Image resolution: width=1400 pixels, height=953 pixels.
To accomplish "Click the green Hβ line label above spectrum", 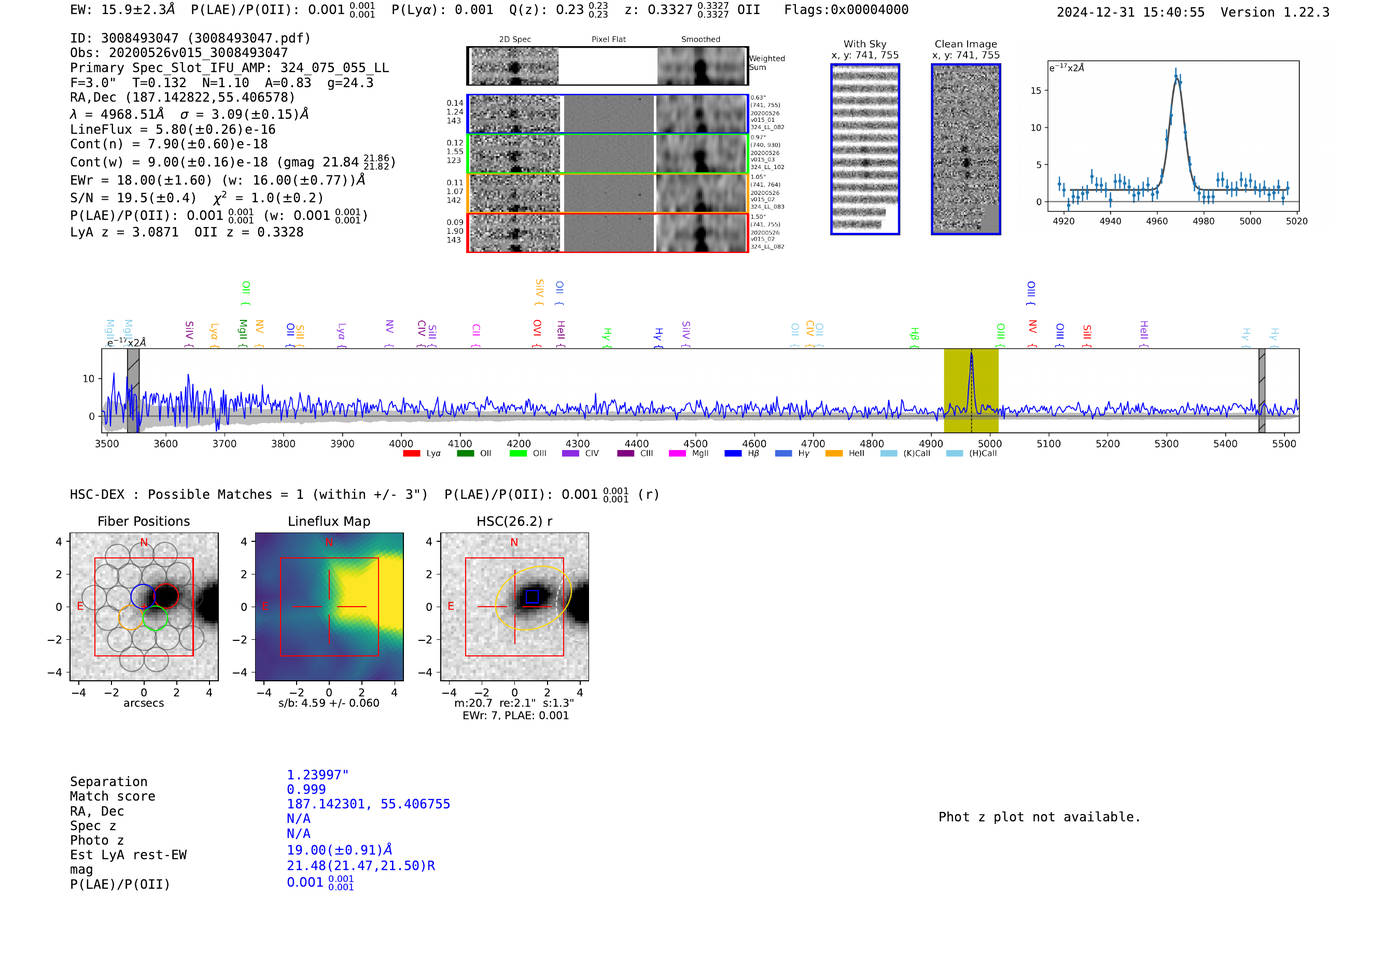I will (x=914, y=337).
